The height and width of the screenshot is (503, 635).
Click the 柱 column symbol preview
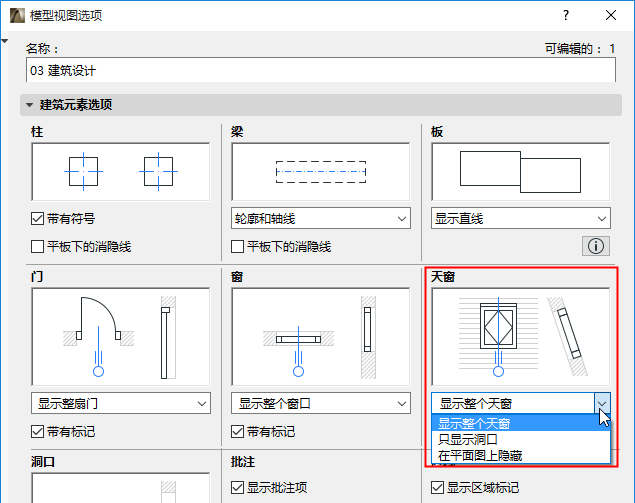coord(121,172)
